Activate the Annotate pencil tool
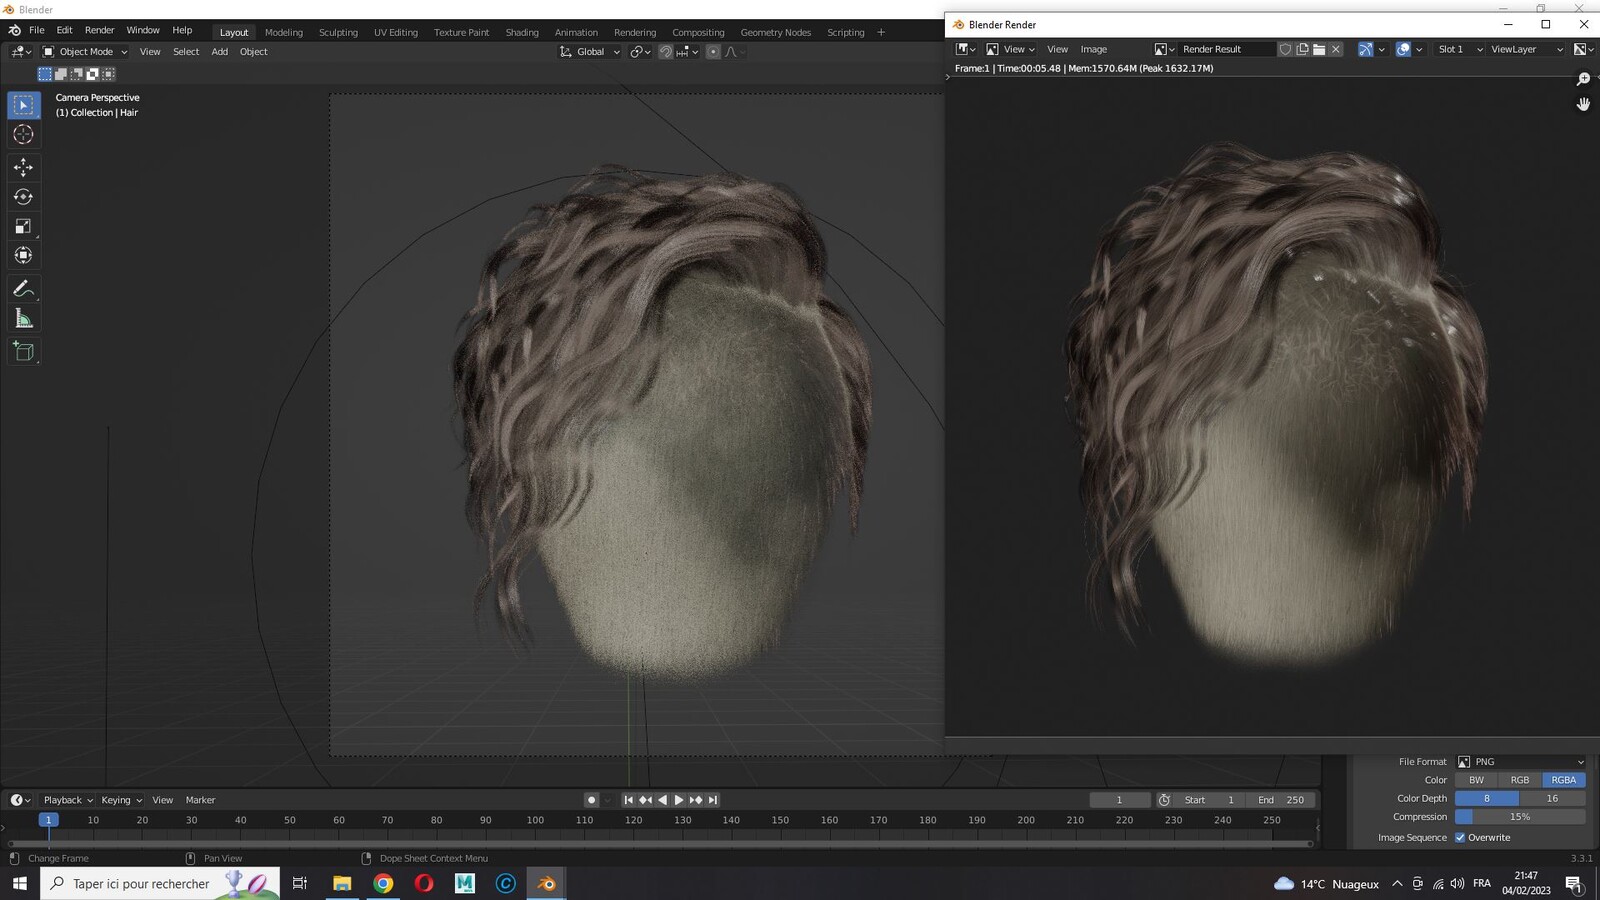Viewport: 1600px width, 900px height. pos(23,289)
